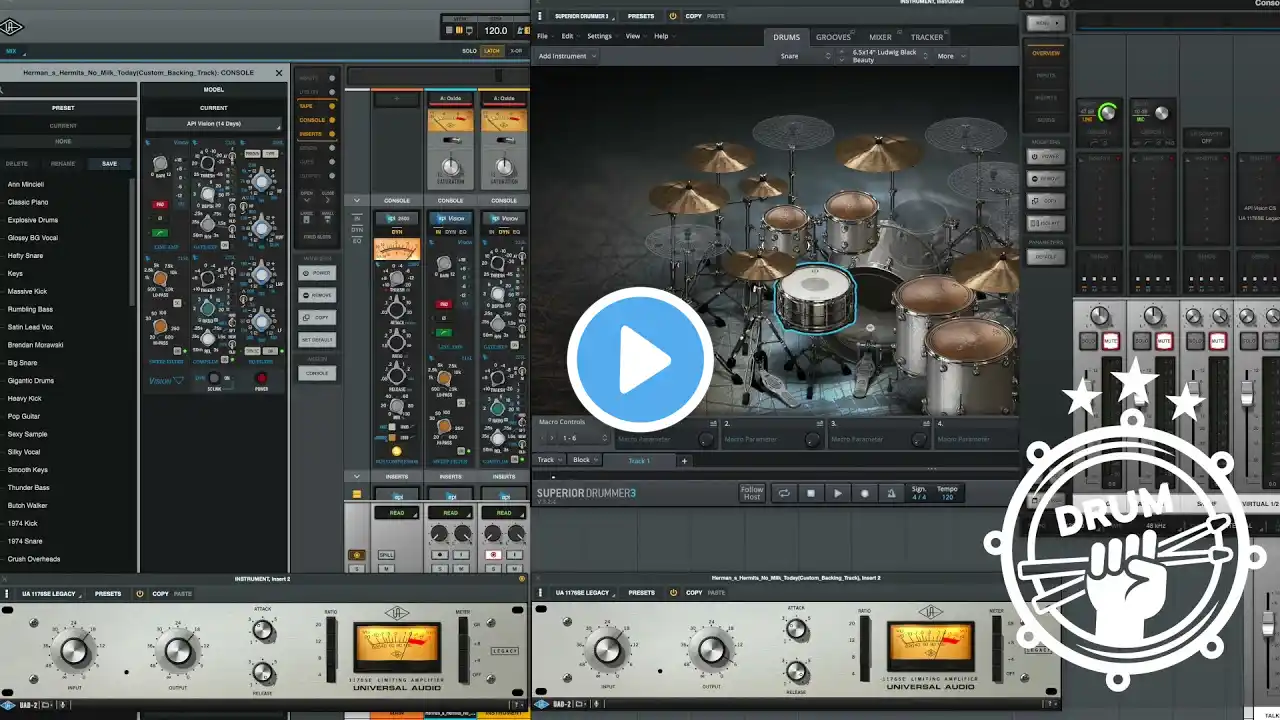
Task: Click the 120.0 tempo field in the console
Action: (x=496, y=31)
